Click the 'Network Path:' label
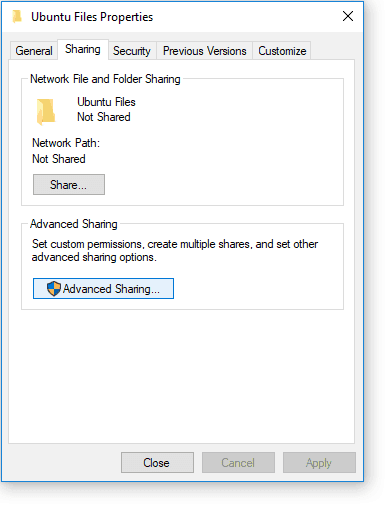The height and width of the screenshot is (511, 391). (x=66, y=143)
